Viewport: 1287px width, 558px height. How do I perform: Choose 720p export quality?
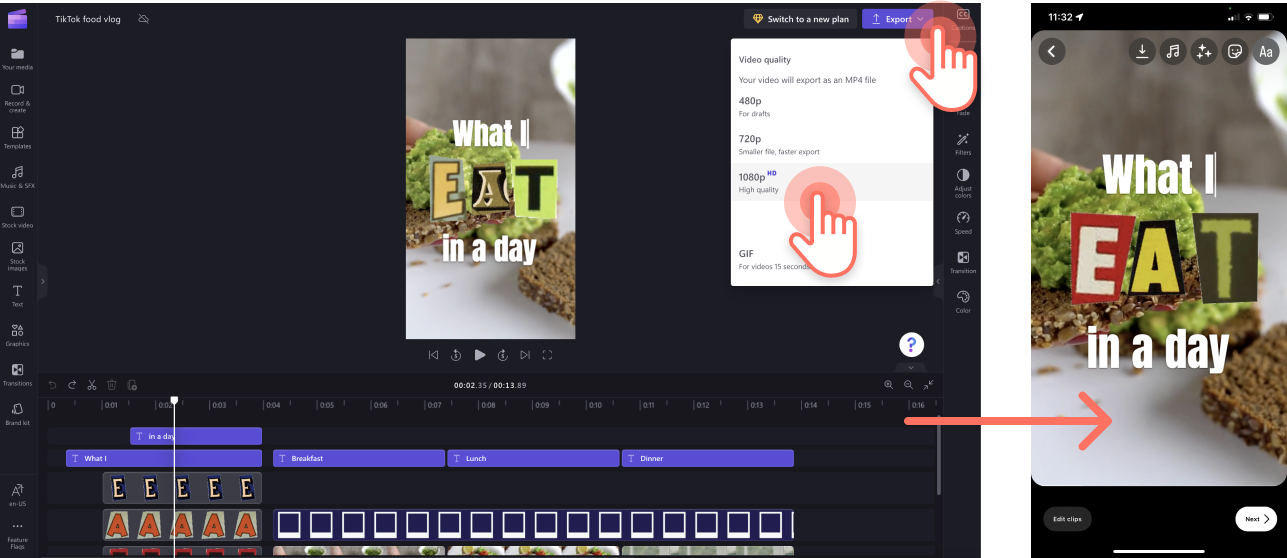click(832, 144)
